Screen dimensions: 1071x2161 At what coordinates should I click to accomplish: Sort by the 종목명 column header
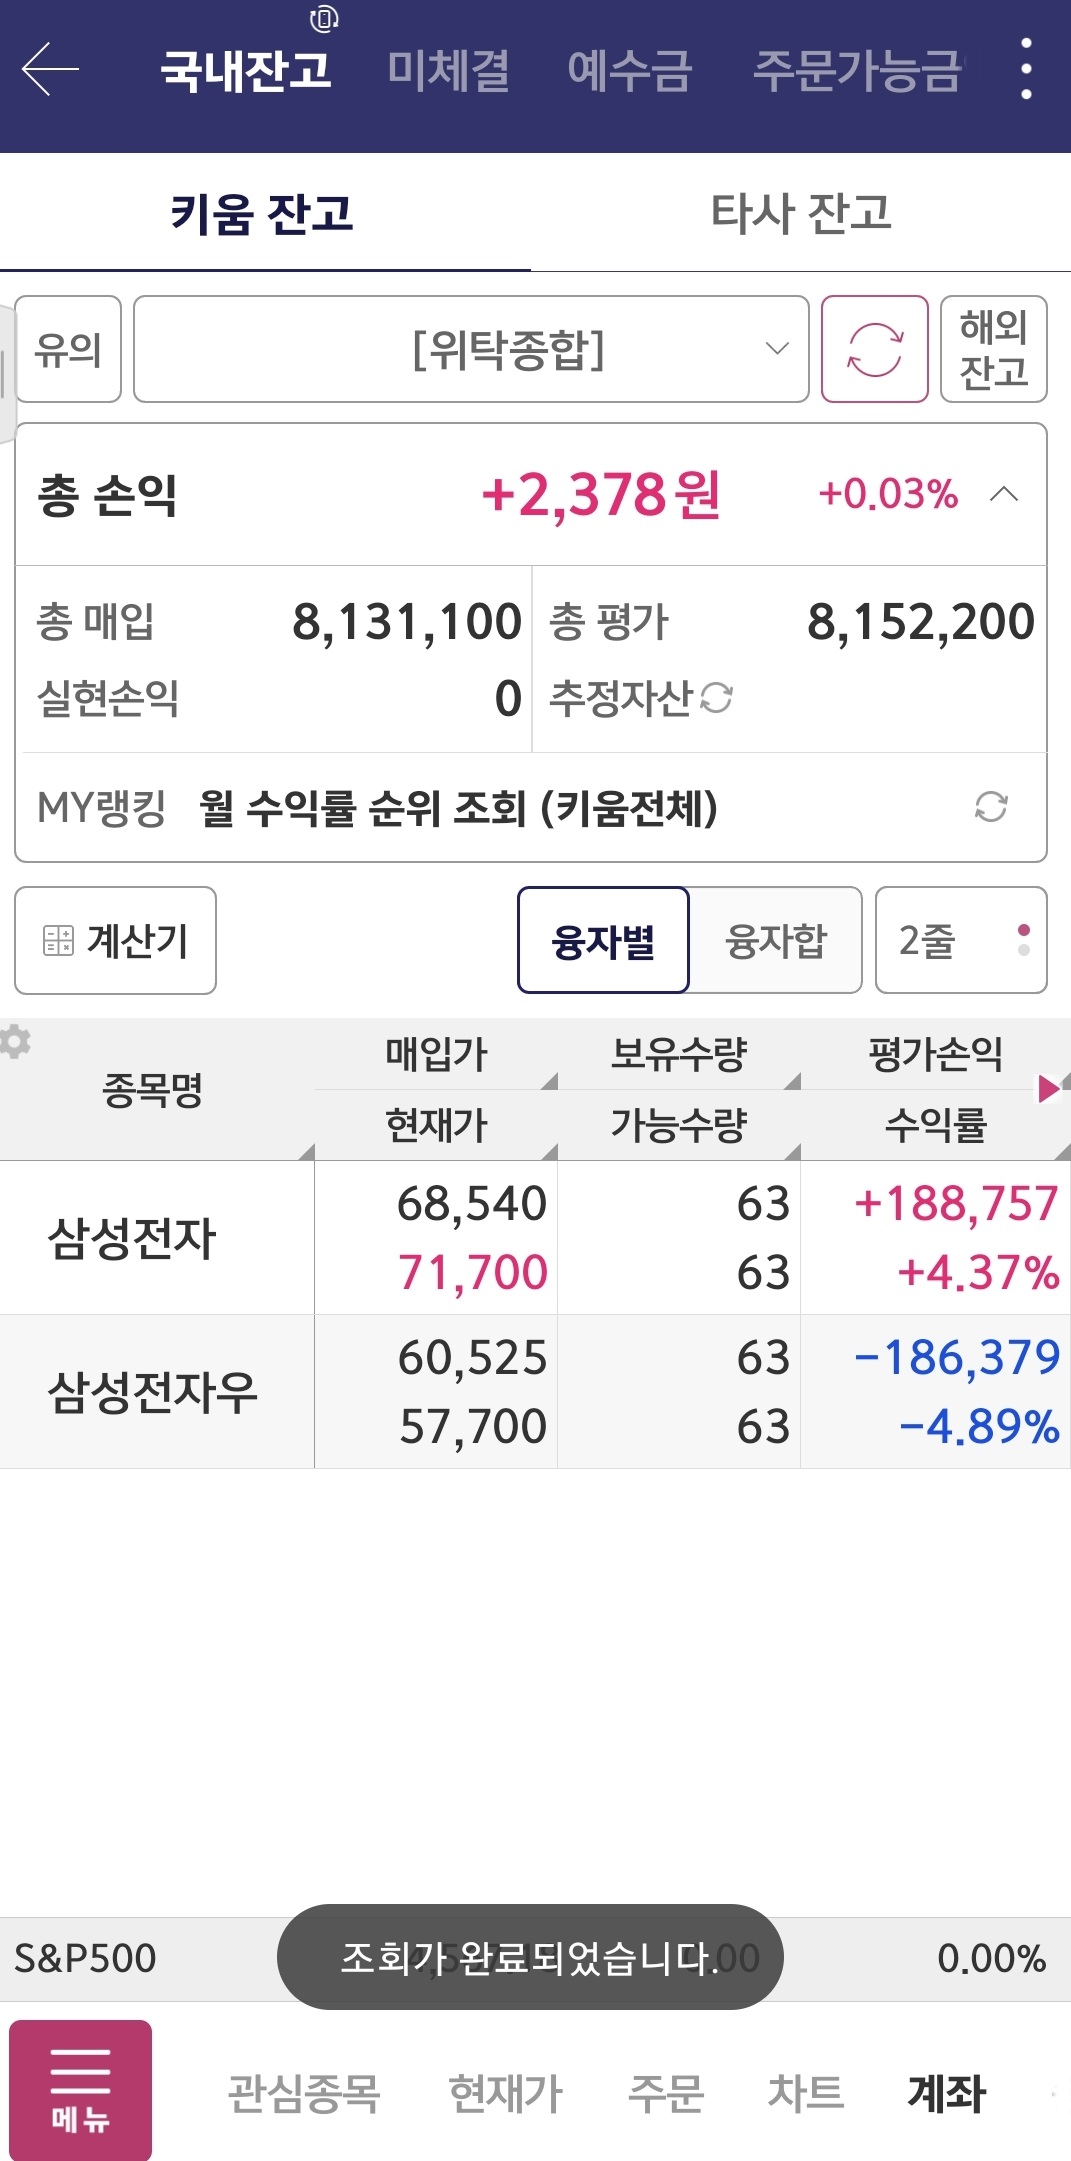click(157, 1089)
